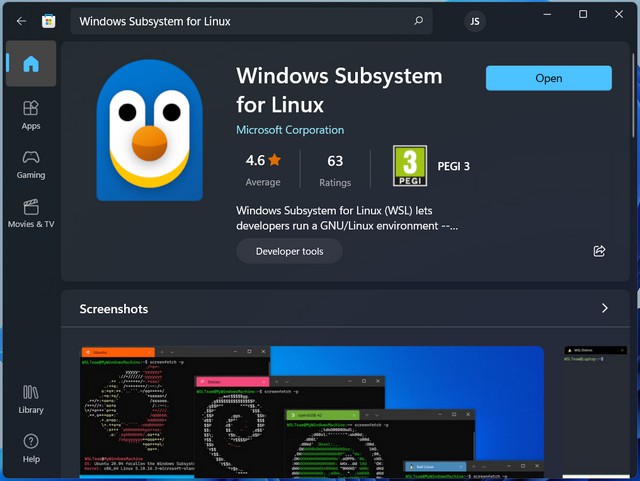Click the Developer tools category button
This screenshot has height=481, width=640.
(289, 251)
